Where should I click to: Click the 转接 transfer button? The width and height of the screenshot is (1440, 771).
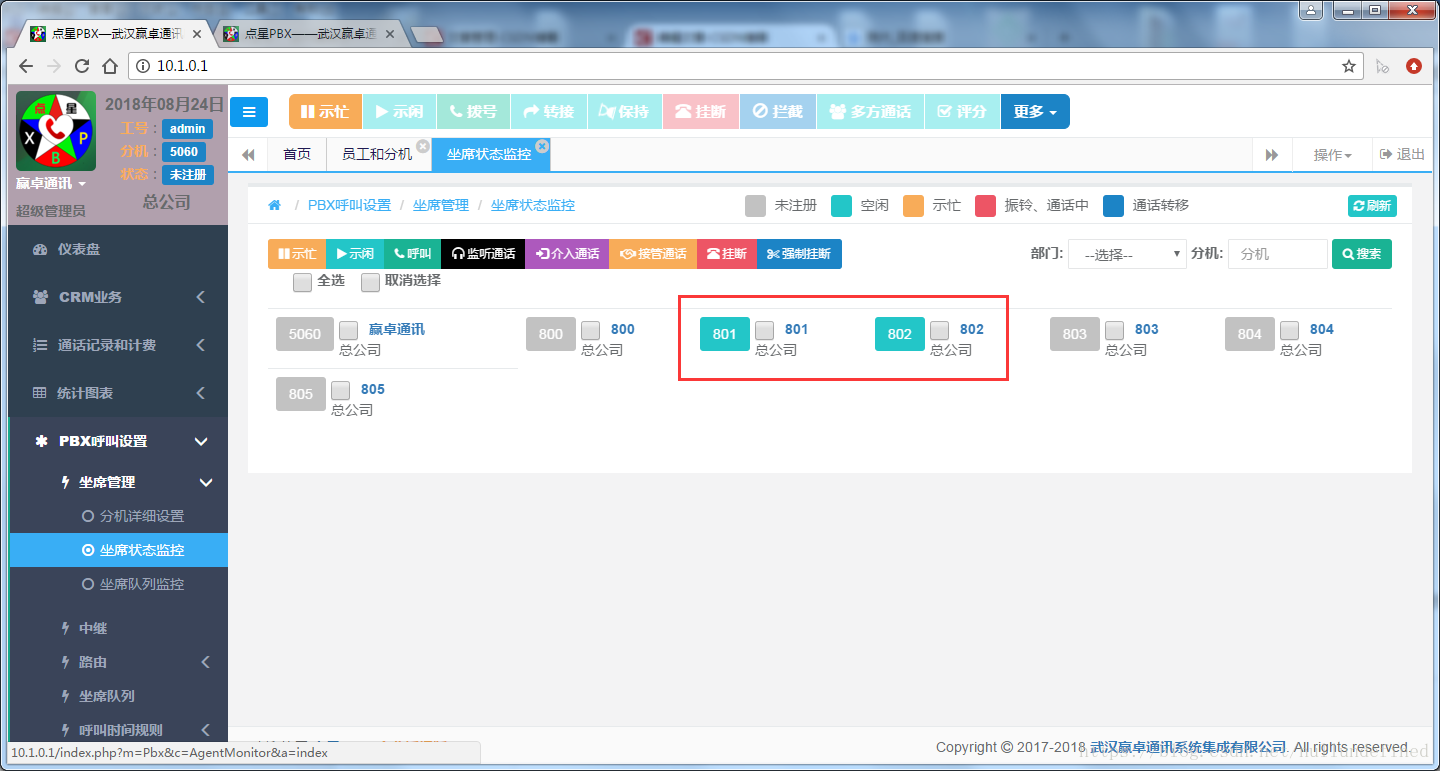point(548,112)
